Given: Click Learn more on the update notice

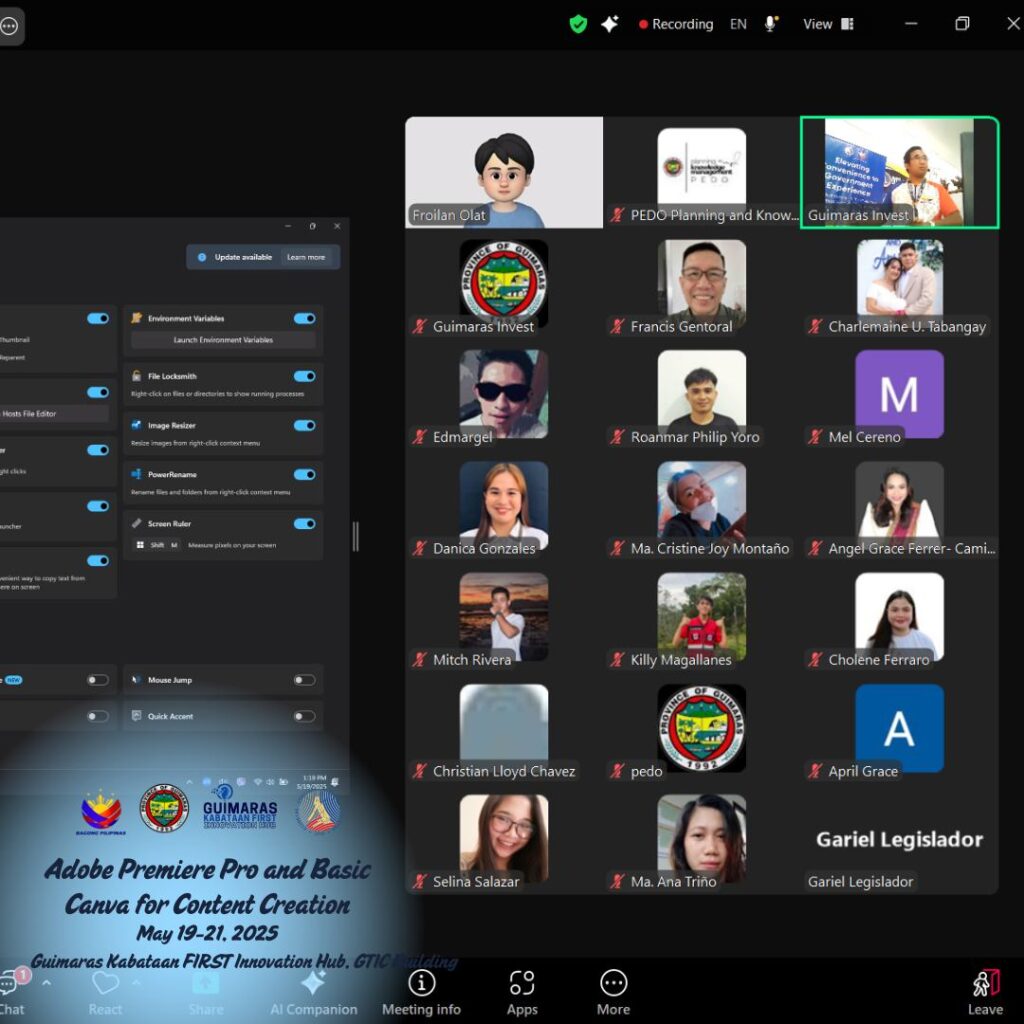Looking at the screenshot, I should tap(306, 257).
